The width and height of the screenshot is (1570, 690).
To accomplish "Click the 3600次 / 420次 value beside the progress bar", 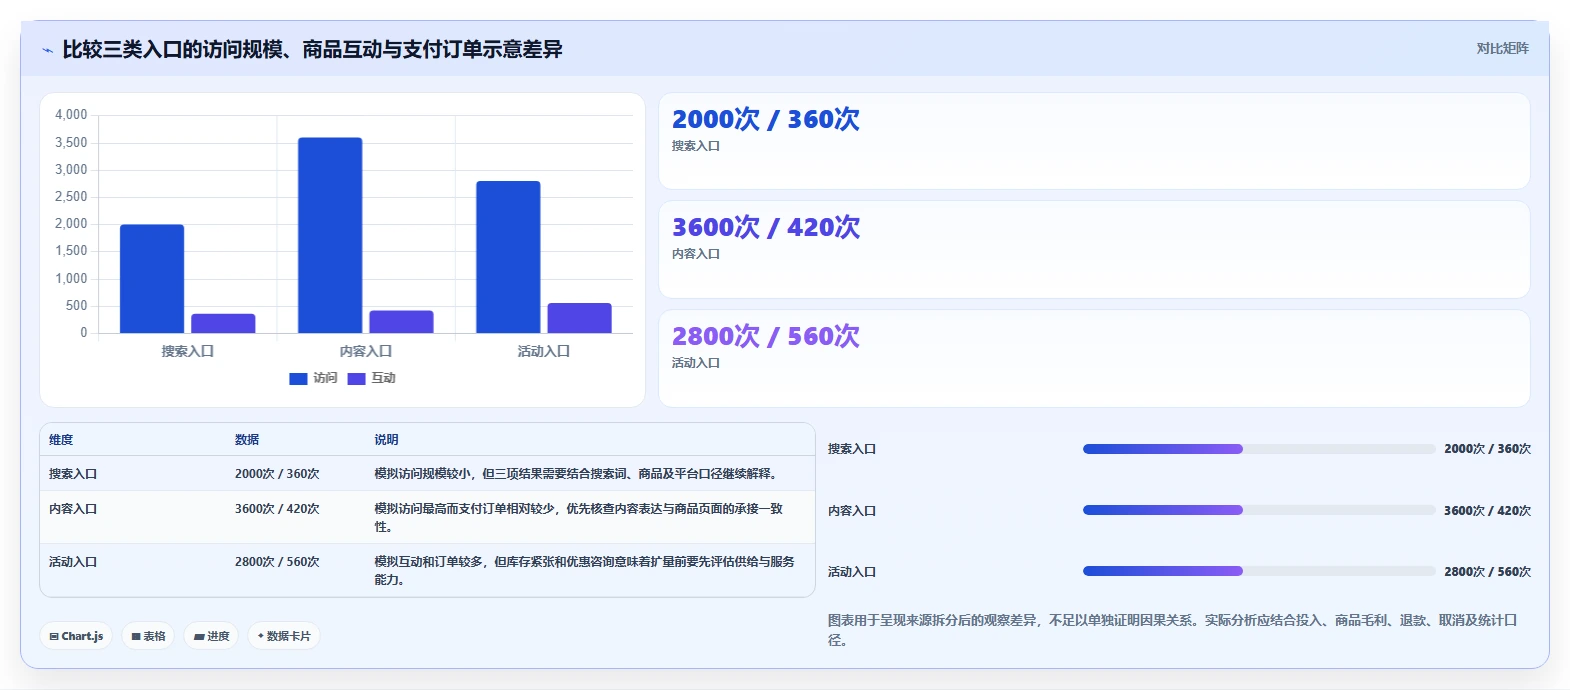I will pyautogui.click(x=1487, y=511).
